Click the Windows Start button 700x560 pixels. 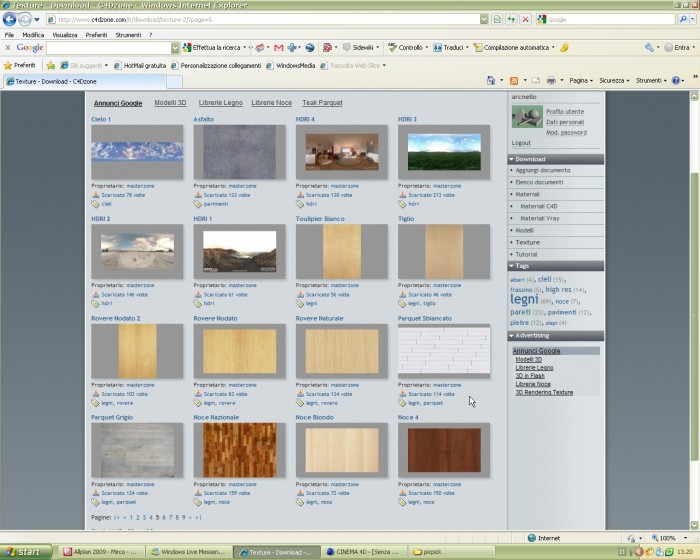click(25, 552)
